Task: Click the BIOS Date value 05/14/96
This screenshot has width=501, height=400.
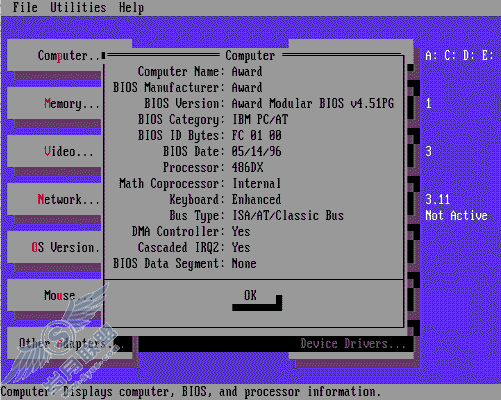Action: coord(256,151)
